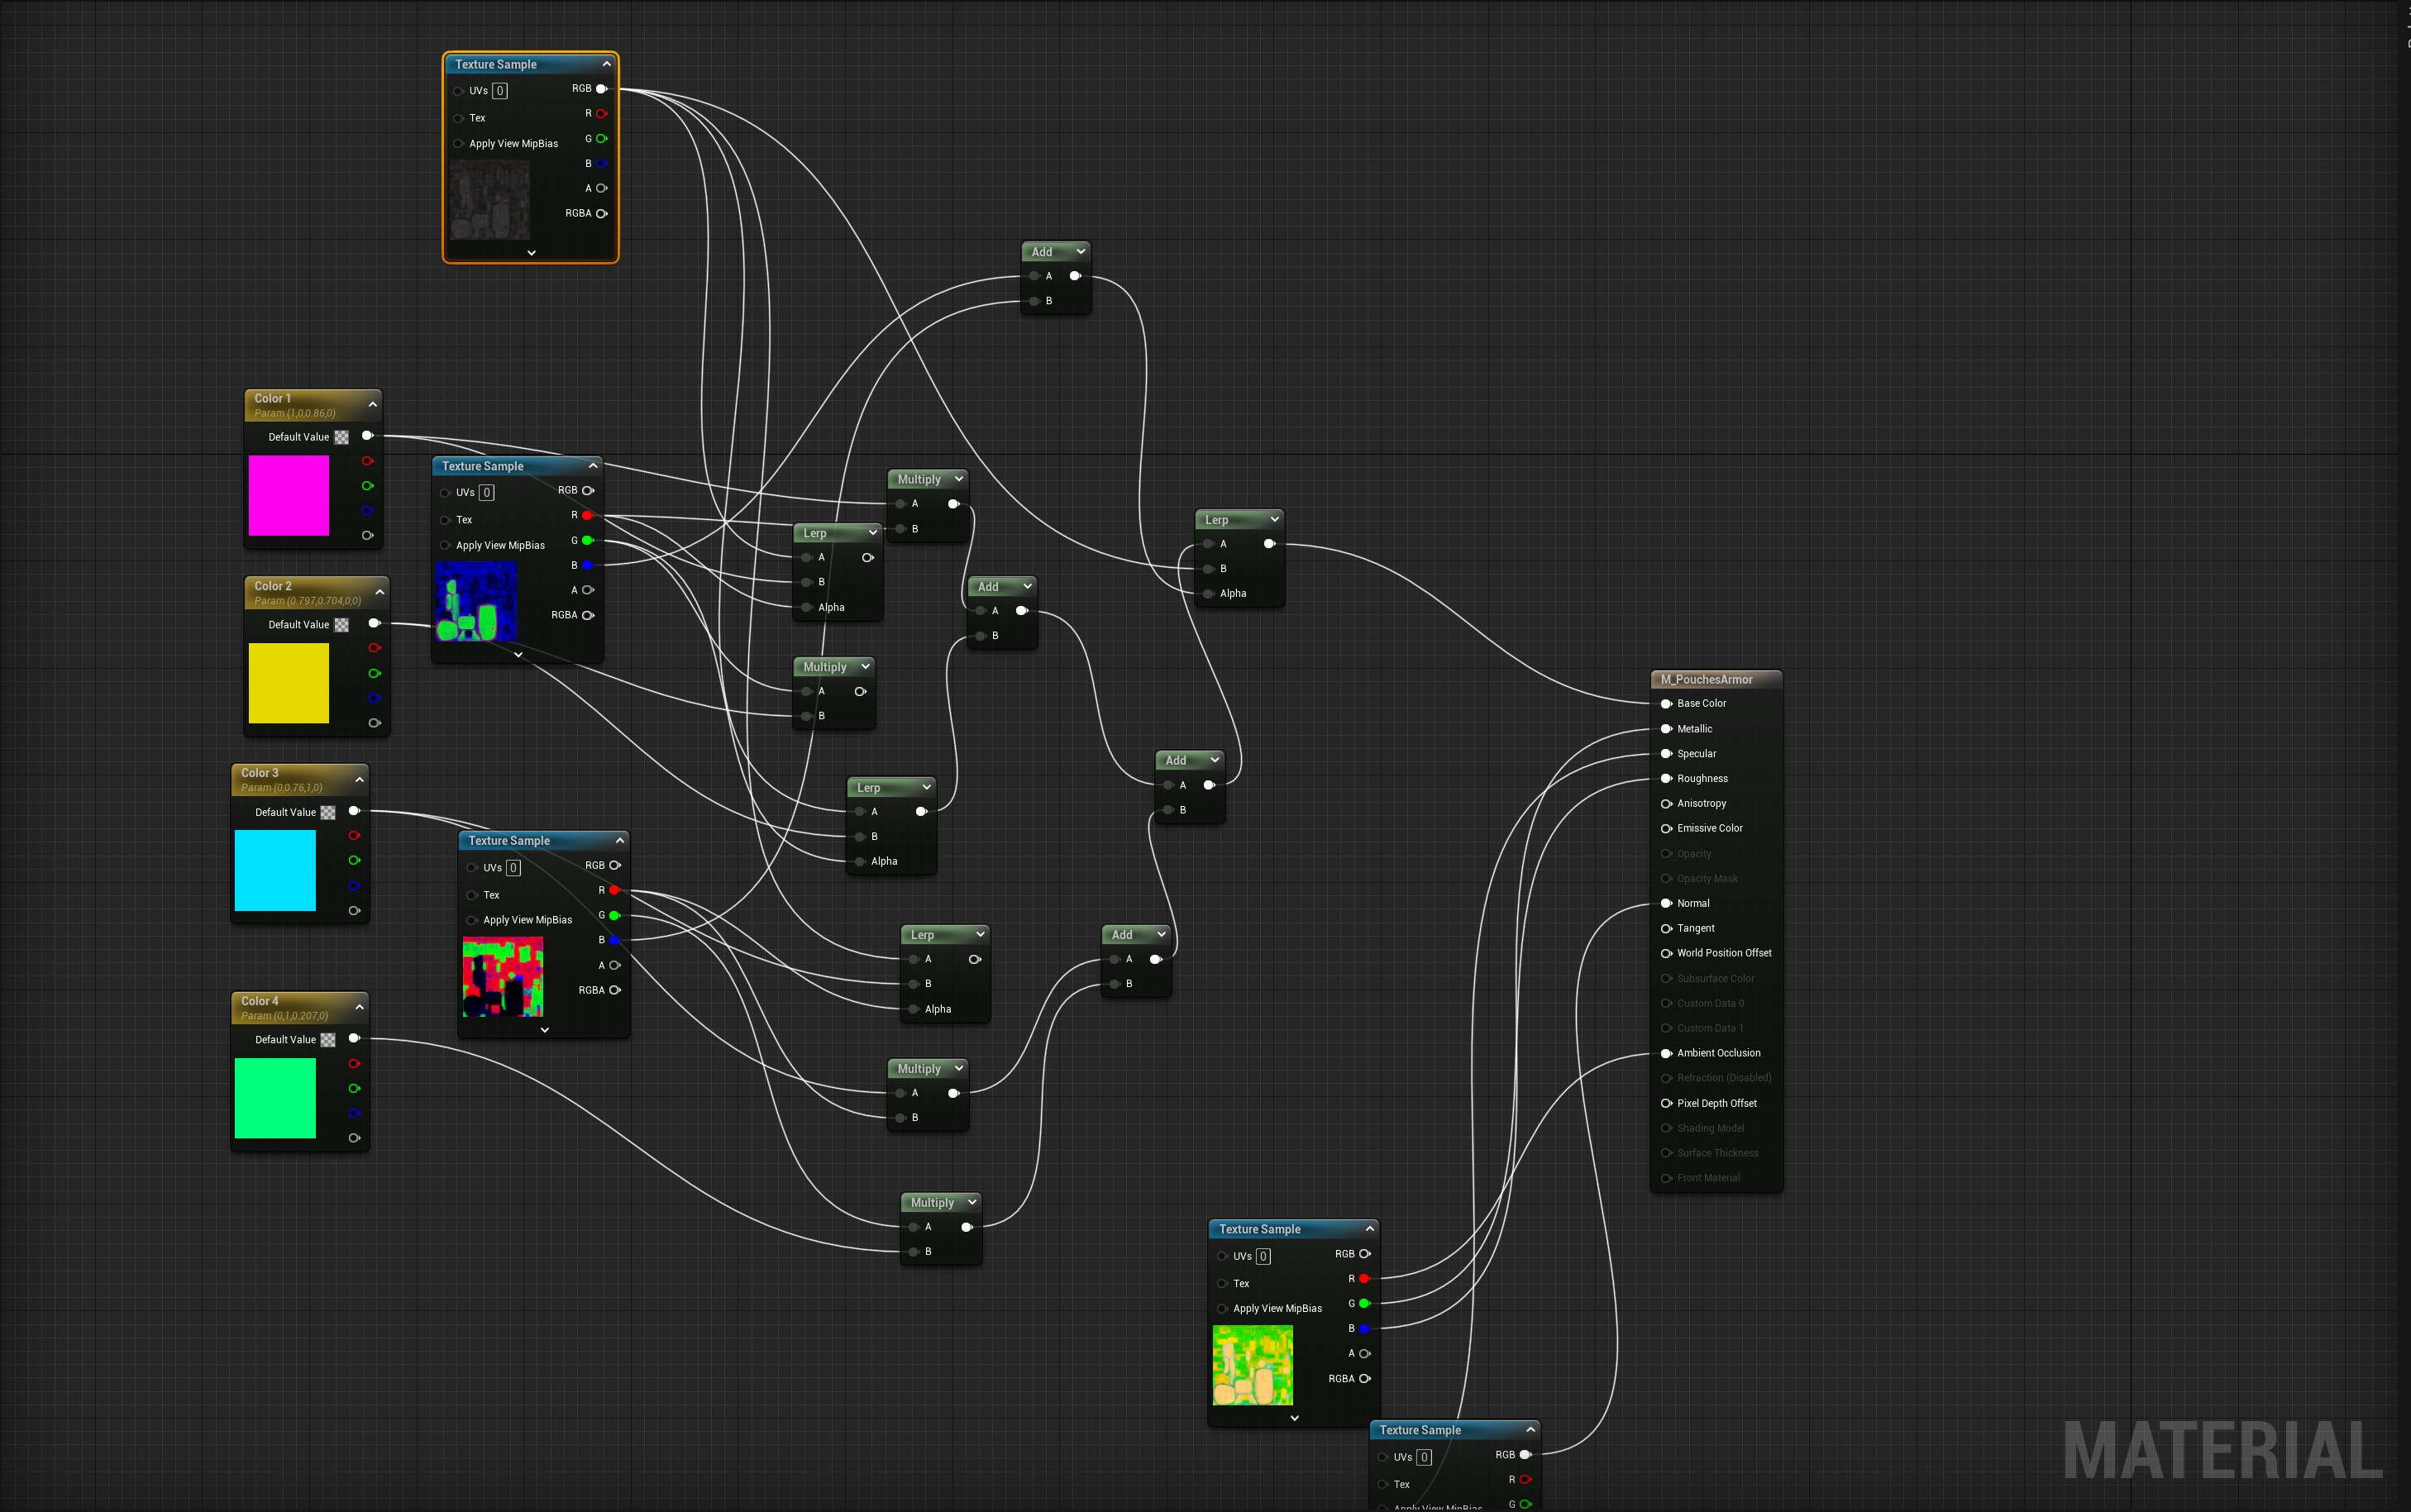Click the Pixel Depth Offset label
The image size is (2411, 1512).
[1716, 1103]
